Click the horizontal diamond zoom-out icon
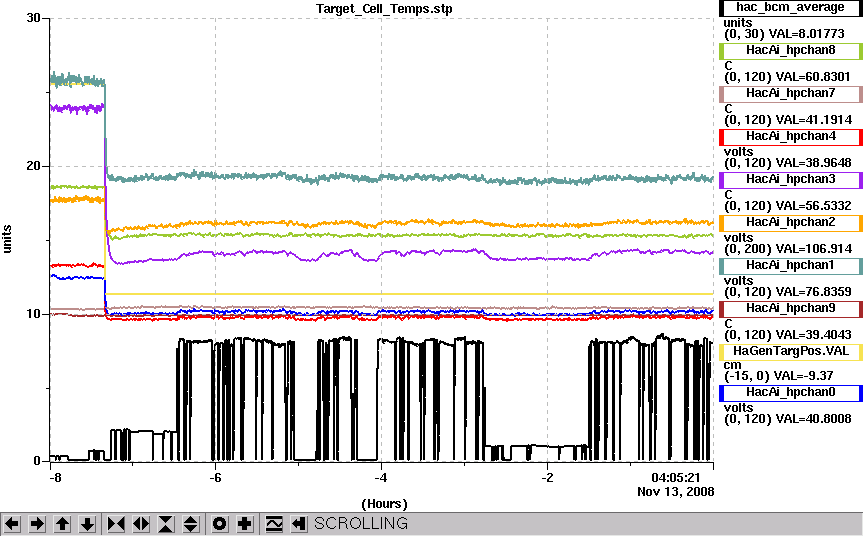 [141, 523]
